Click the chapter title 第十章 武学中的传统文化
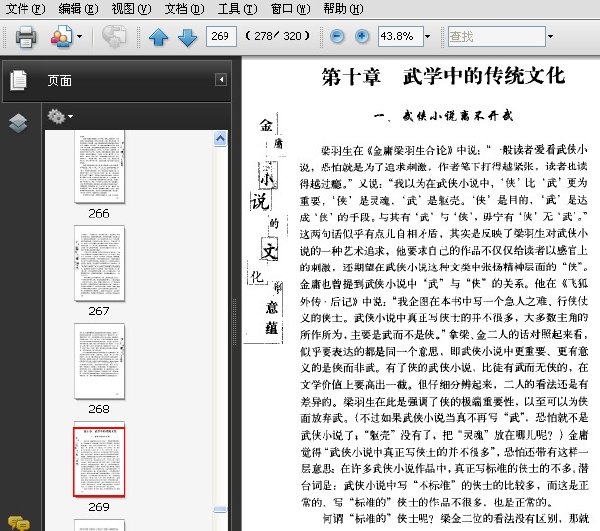 (443, 76)
